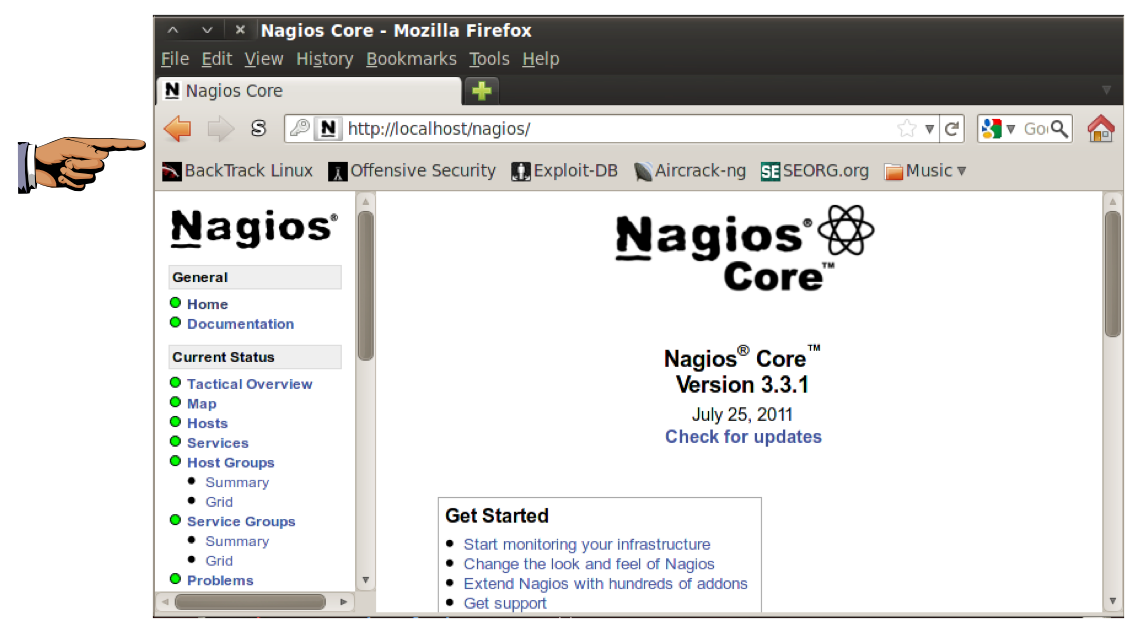The image size is (1139, 632).
Task: Click sidebar scrollbar down arrow
Action: click(x=365, y=580)
